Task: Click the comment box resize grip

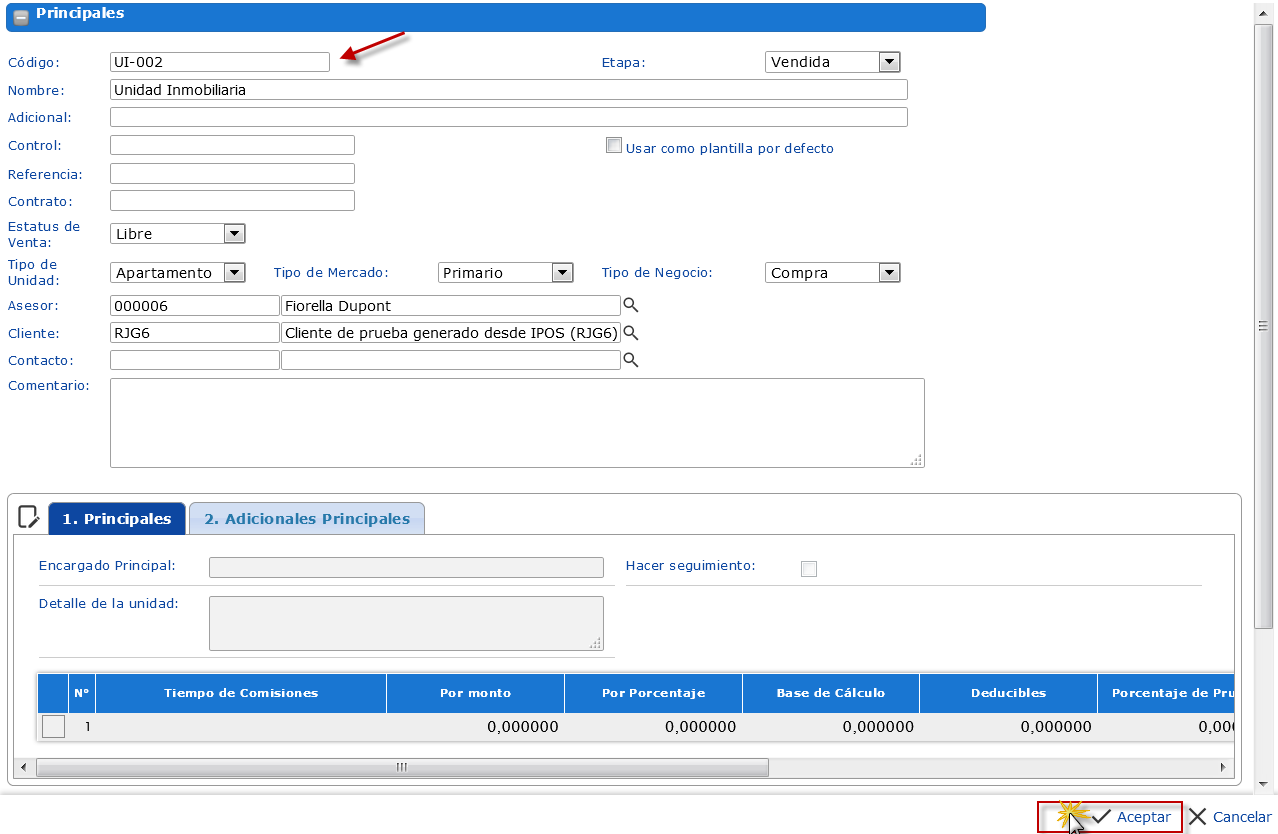Action: [915, 460]
